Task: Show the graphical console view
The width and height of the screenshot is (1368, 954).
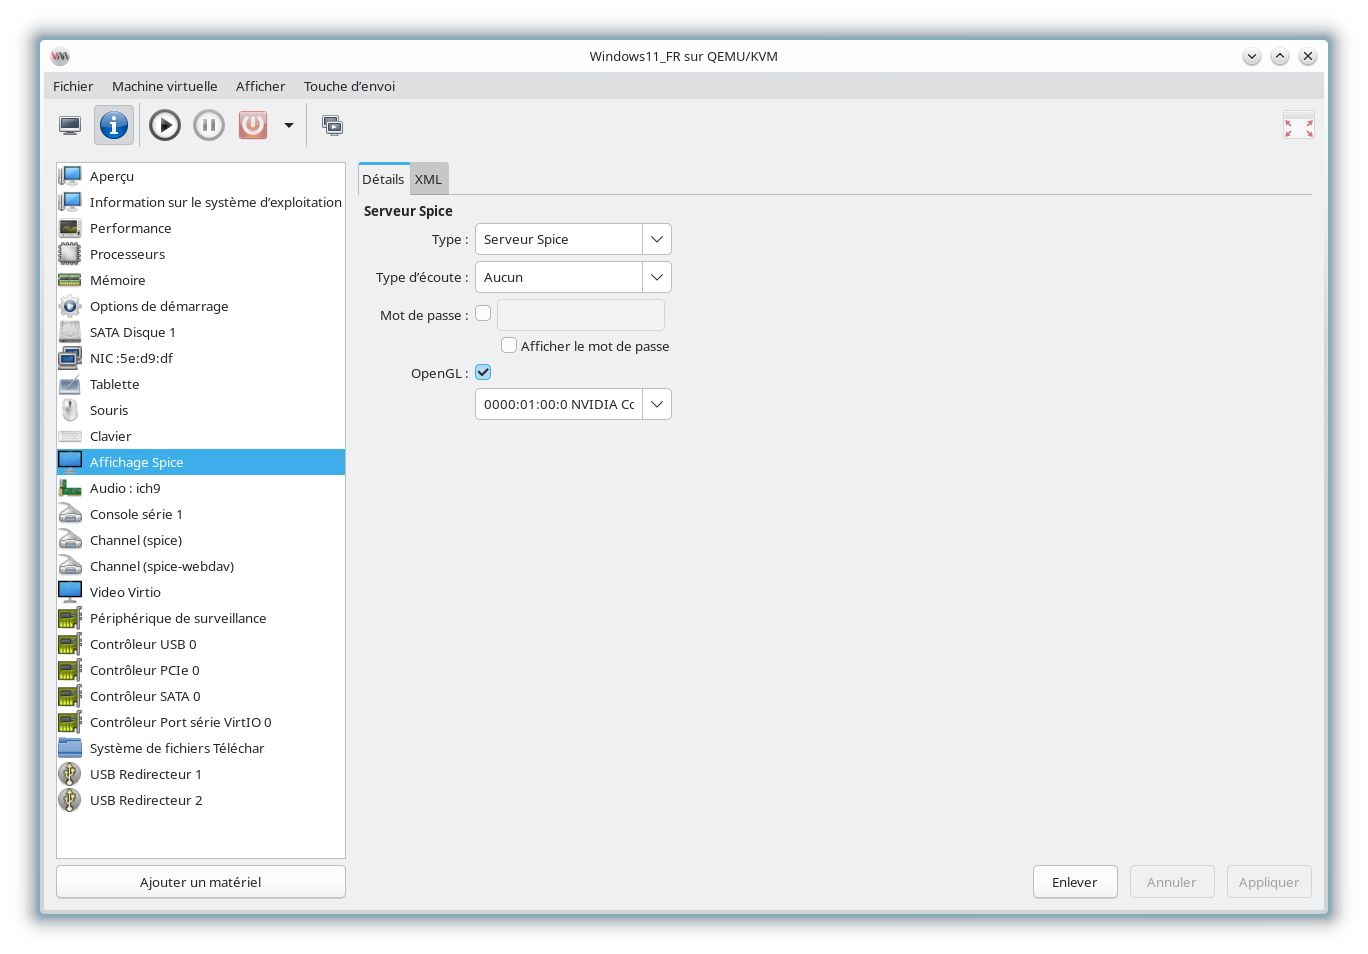Action: pos(70,126)
